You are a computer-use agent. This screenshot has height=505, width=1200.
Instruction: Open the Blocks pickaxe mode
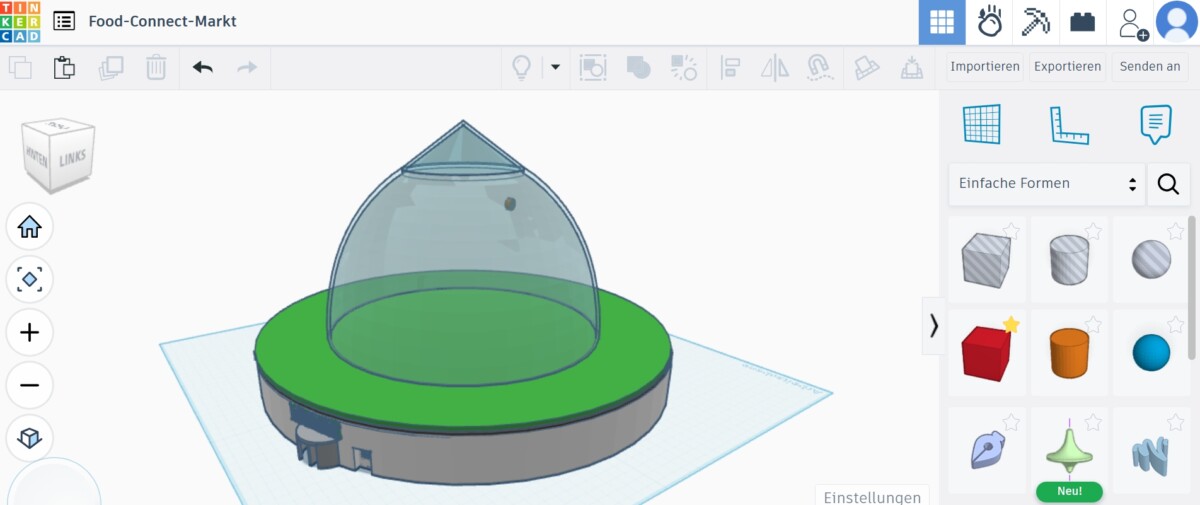1036,22
